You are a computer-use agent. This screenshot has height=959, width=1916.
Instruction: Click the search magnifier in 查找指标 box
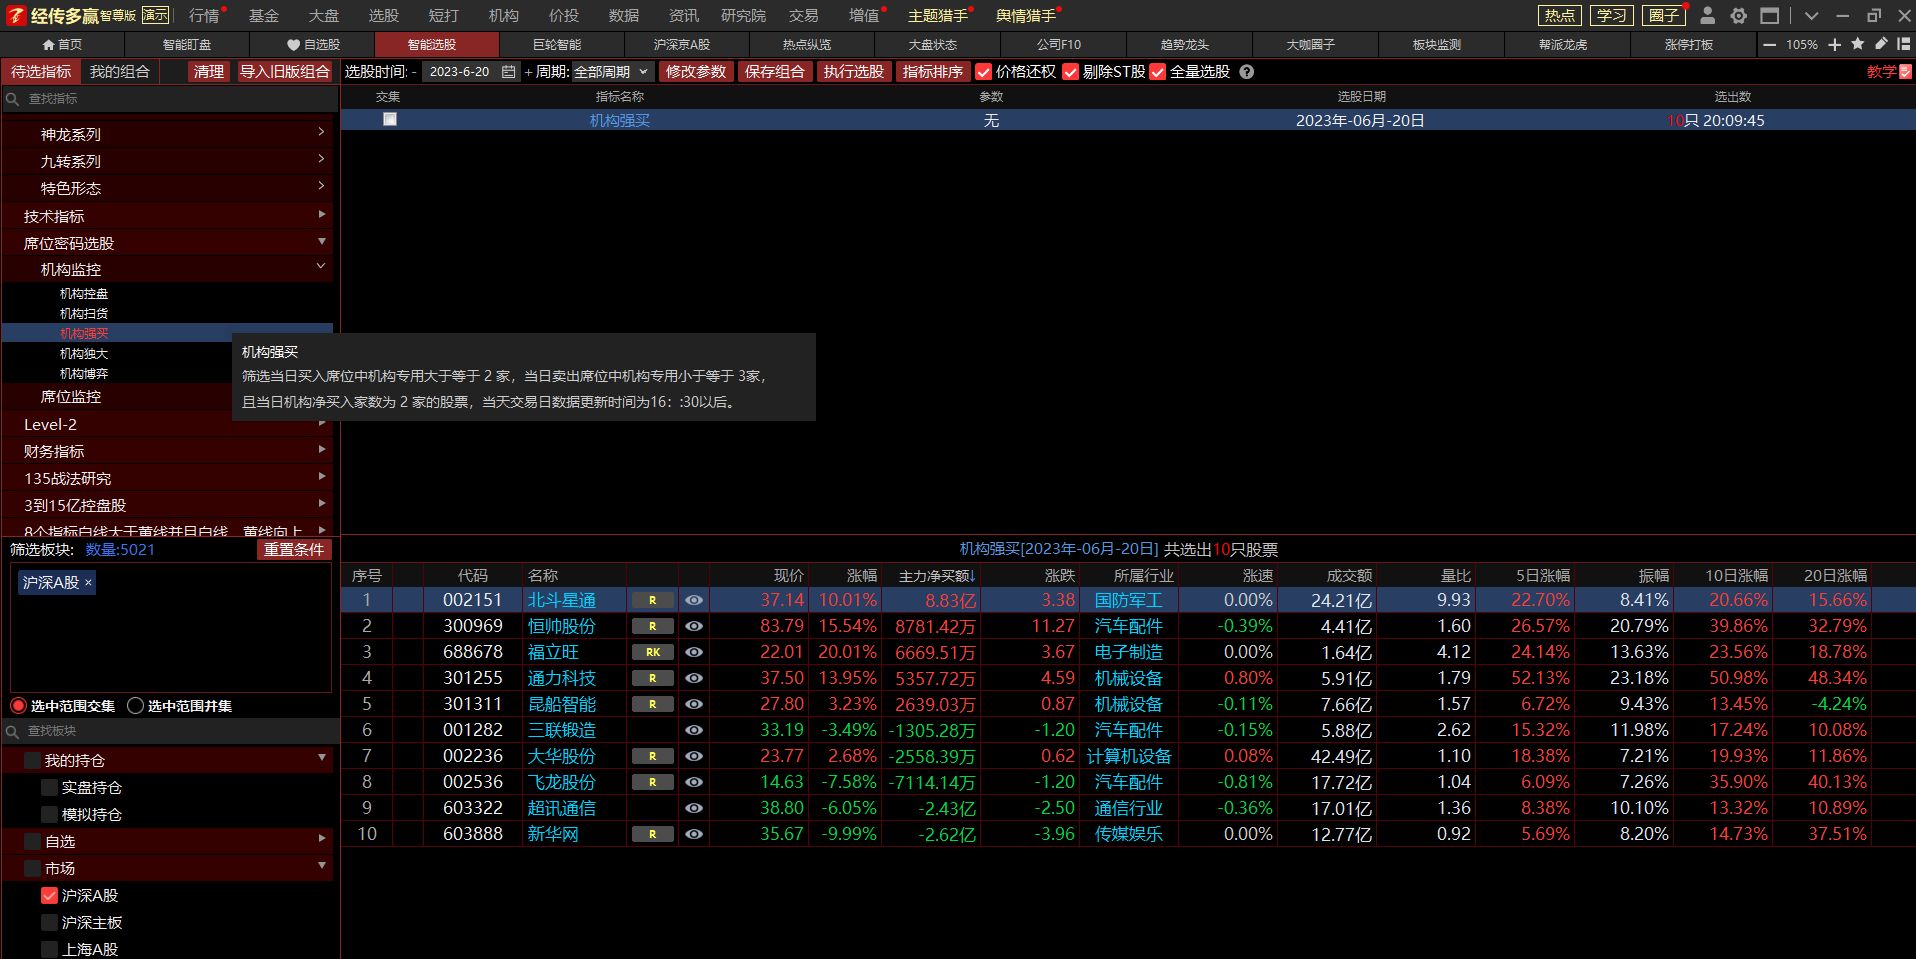13,99
